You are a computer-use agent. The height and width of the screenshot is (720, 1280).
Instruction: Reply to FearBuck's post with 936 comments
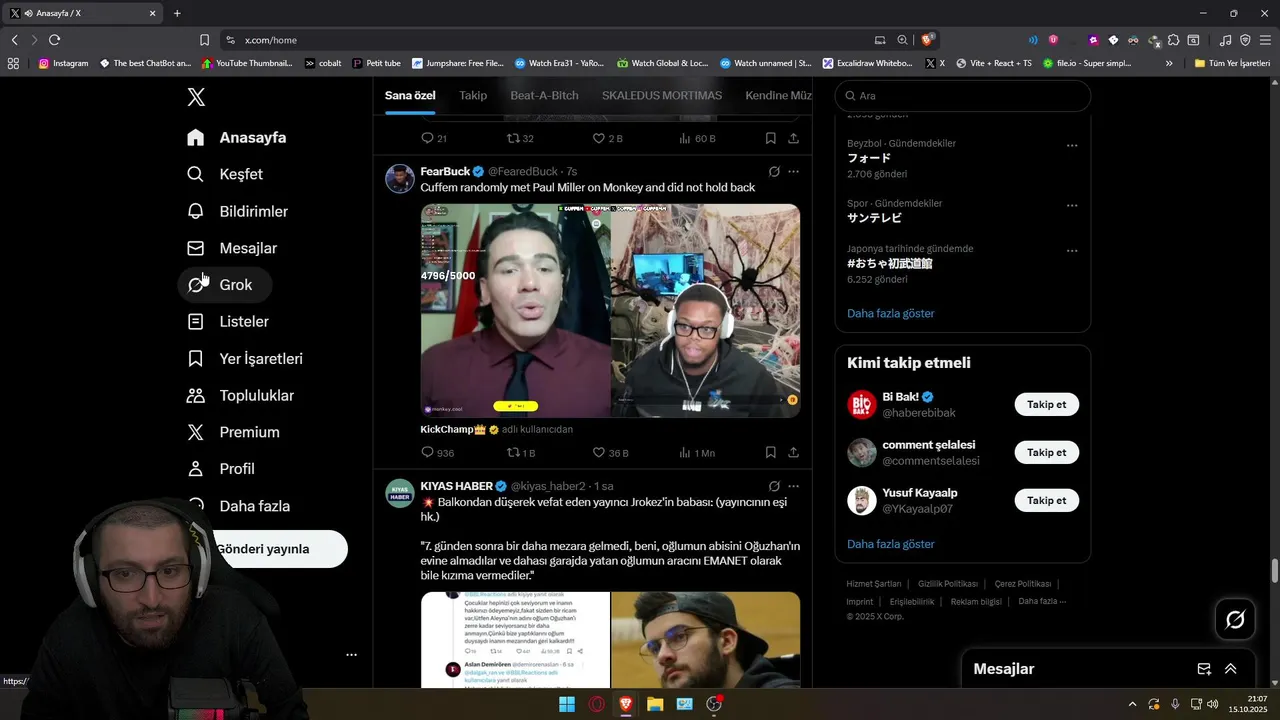(437, 453)
